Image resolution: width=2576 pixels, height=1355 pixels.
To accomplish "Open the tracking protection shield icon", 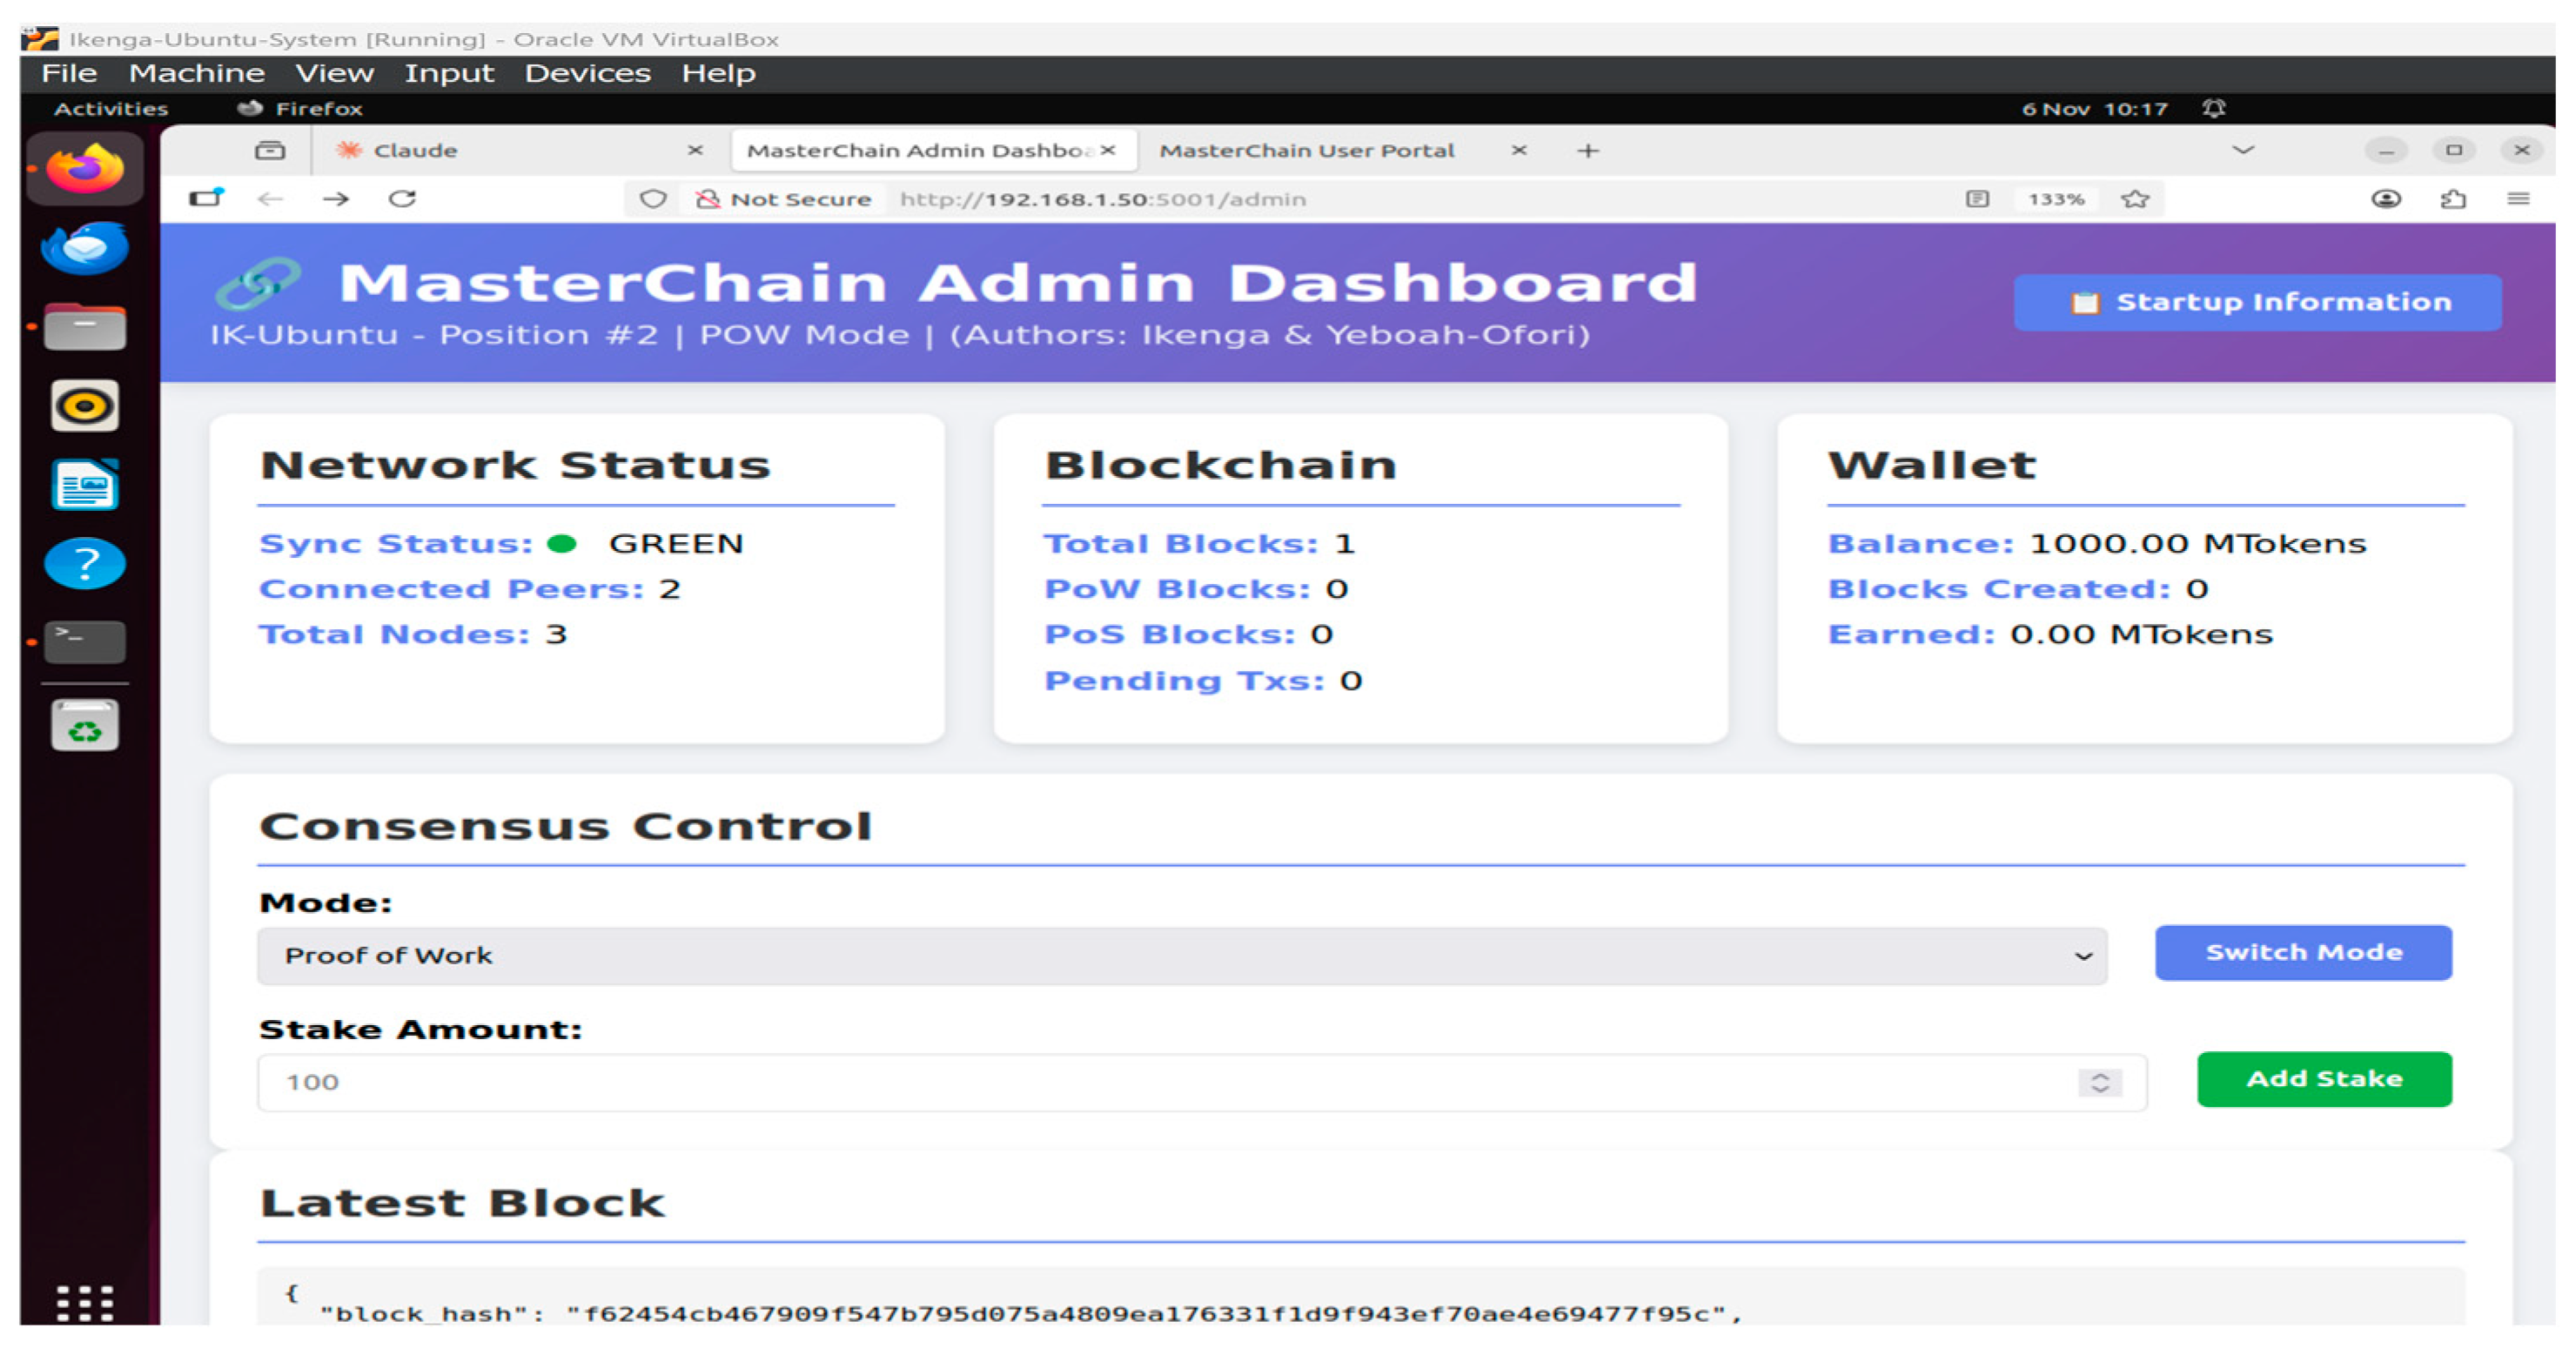I will [x=653, y=199].
